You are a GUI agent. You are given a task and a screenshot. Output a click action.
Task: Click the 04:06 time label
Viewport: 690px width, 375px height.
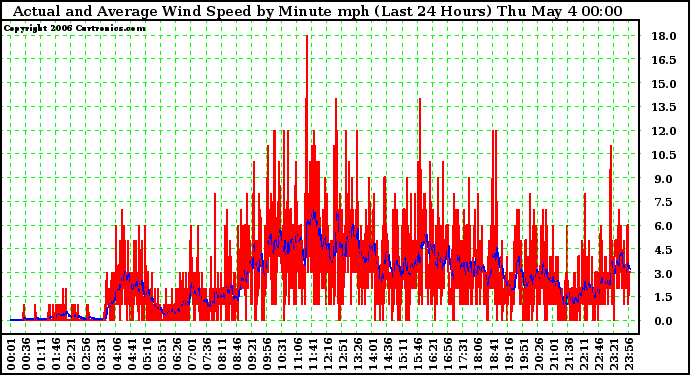click(117, 355)
